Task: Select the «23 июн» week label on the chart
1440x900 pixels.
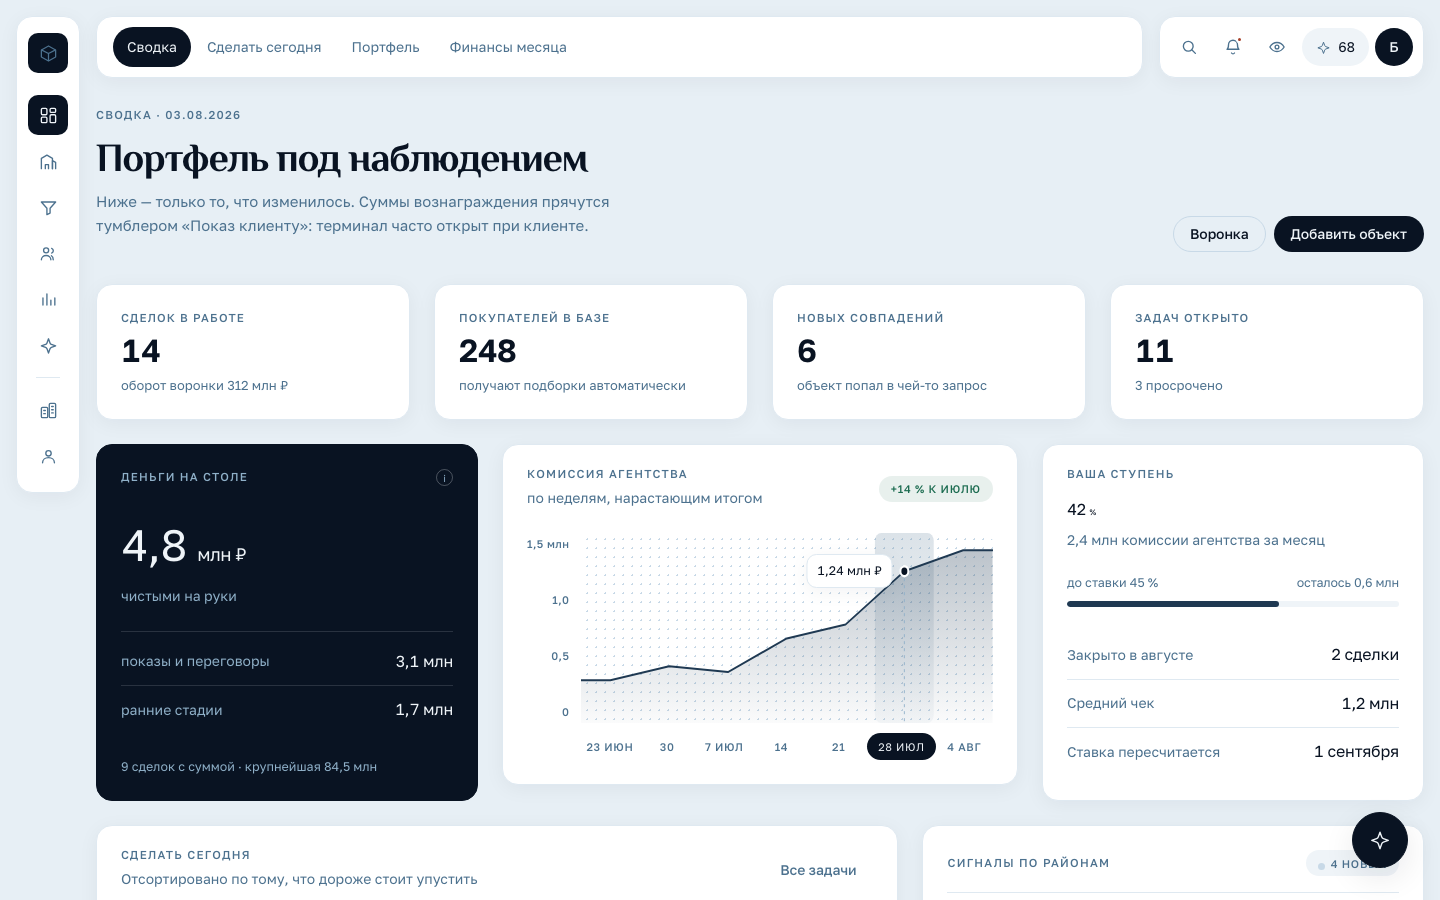Action: 609,747
